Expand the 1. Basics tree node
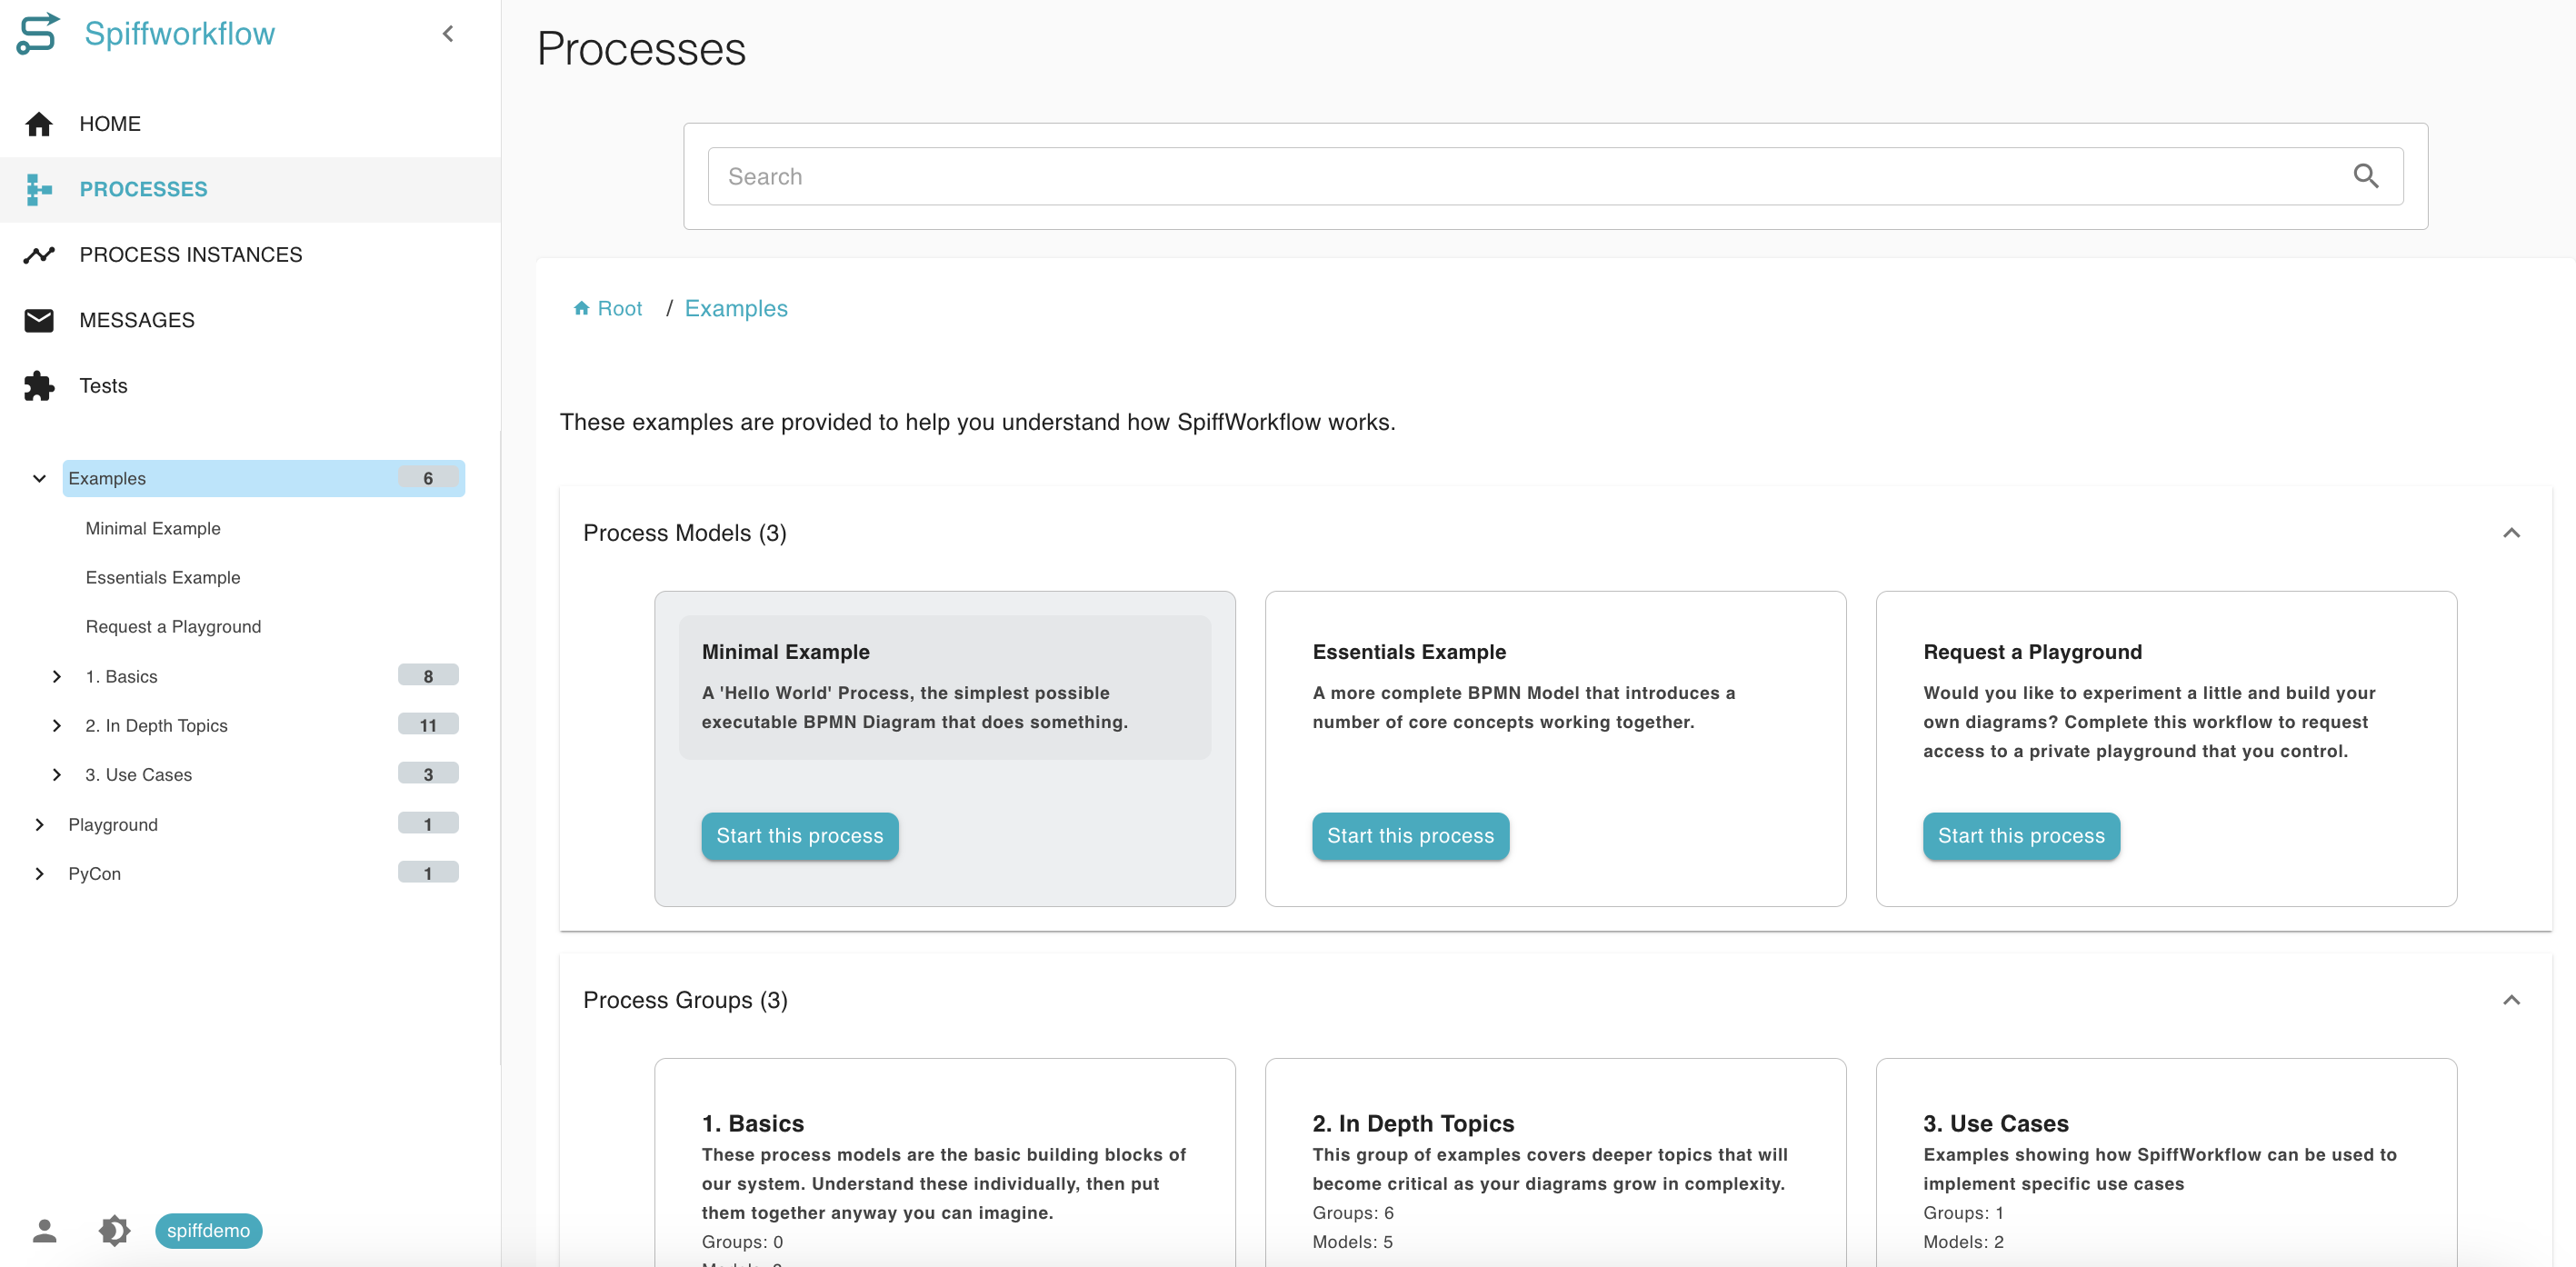 coord(57,676)
